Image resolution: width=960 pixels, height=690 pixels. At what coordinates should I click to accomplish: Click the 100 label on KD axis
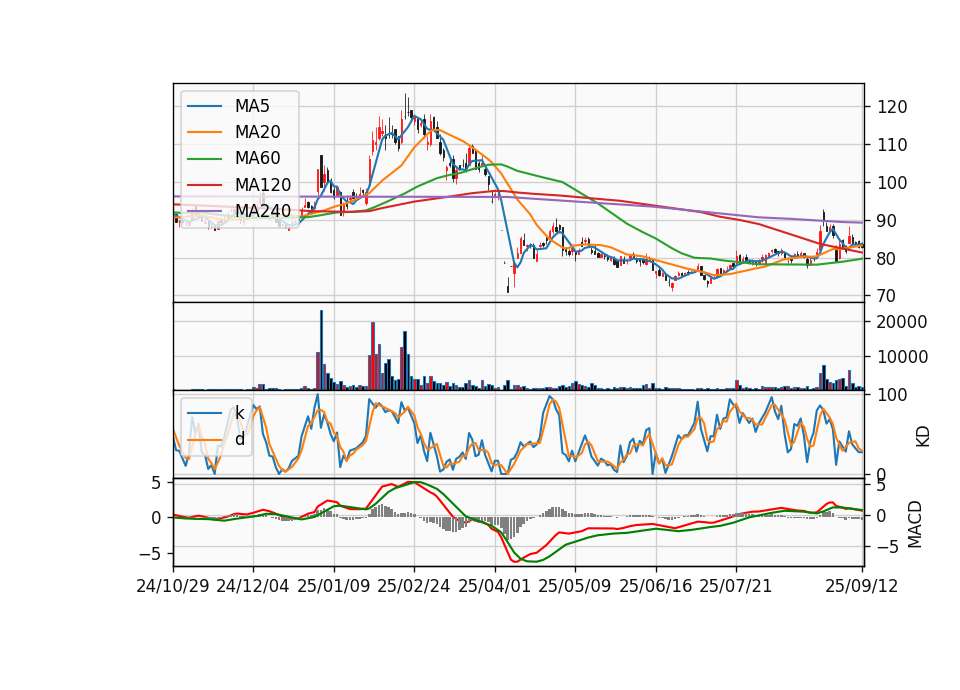pyautogui.click(x=892, y=395)
